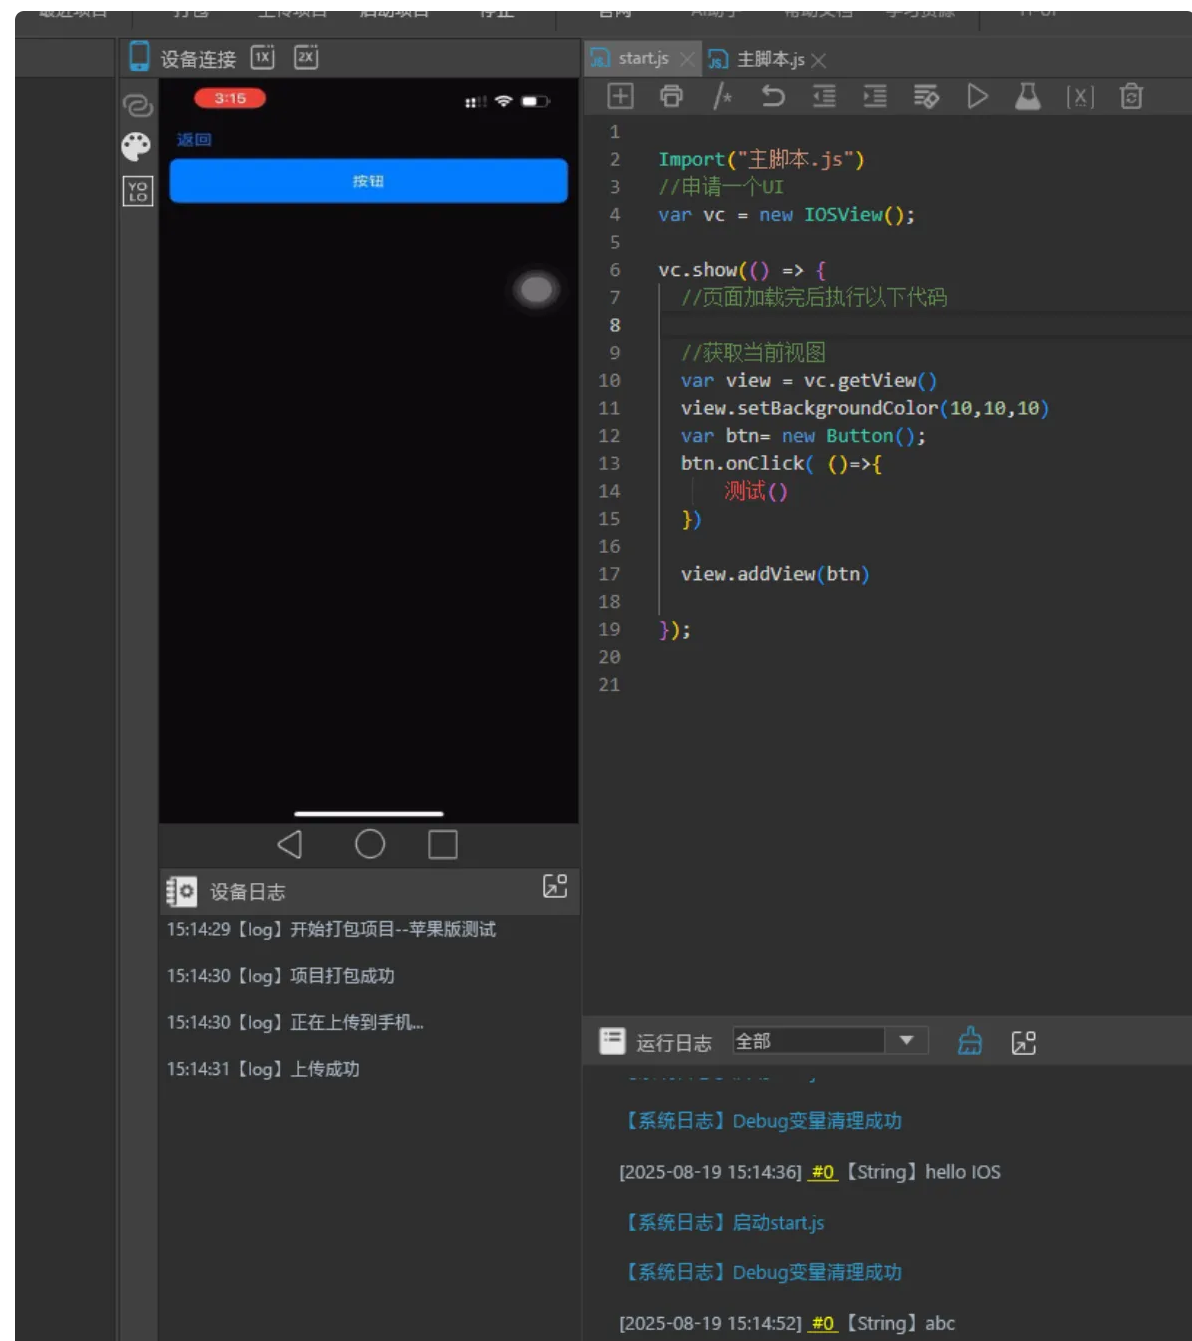This screenshot has width=1192, height=1341.
Task: Click the 返回 link on device screen
Action: click(x=194, y=140)
